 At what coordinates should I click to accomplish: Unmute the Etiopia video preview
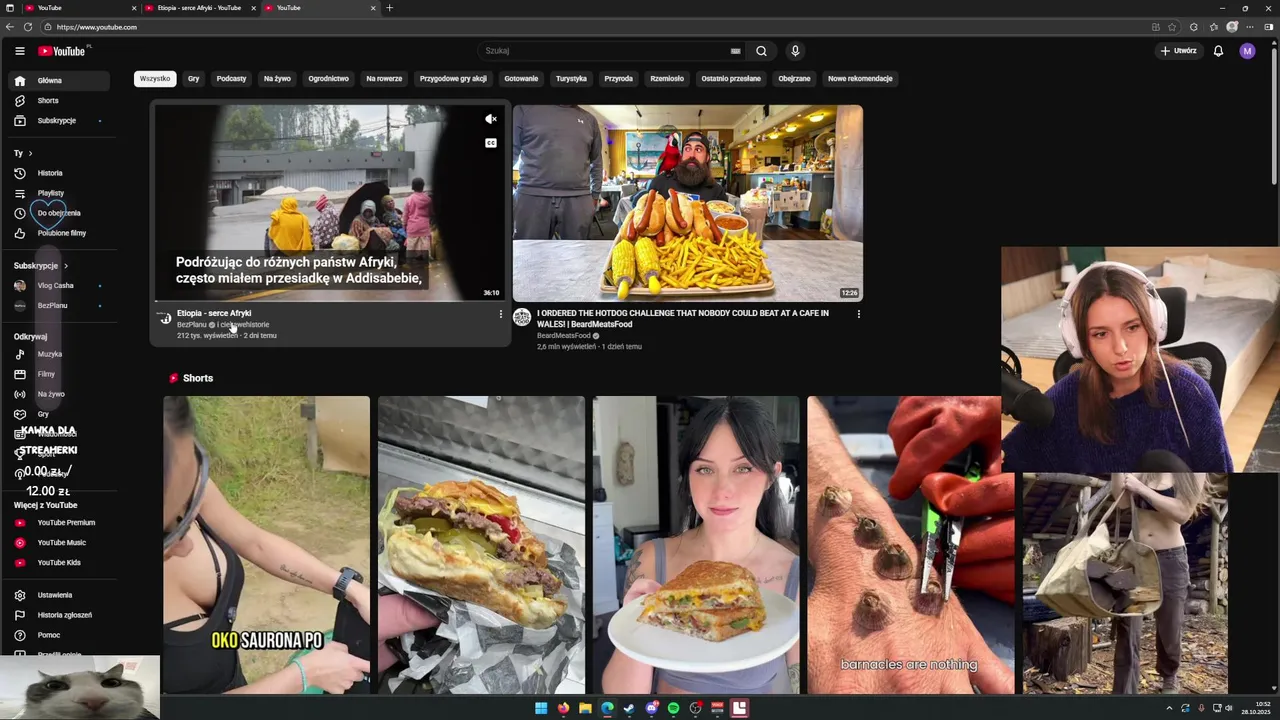coord(491,119)
